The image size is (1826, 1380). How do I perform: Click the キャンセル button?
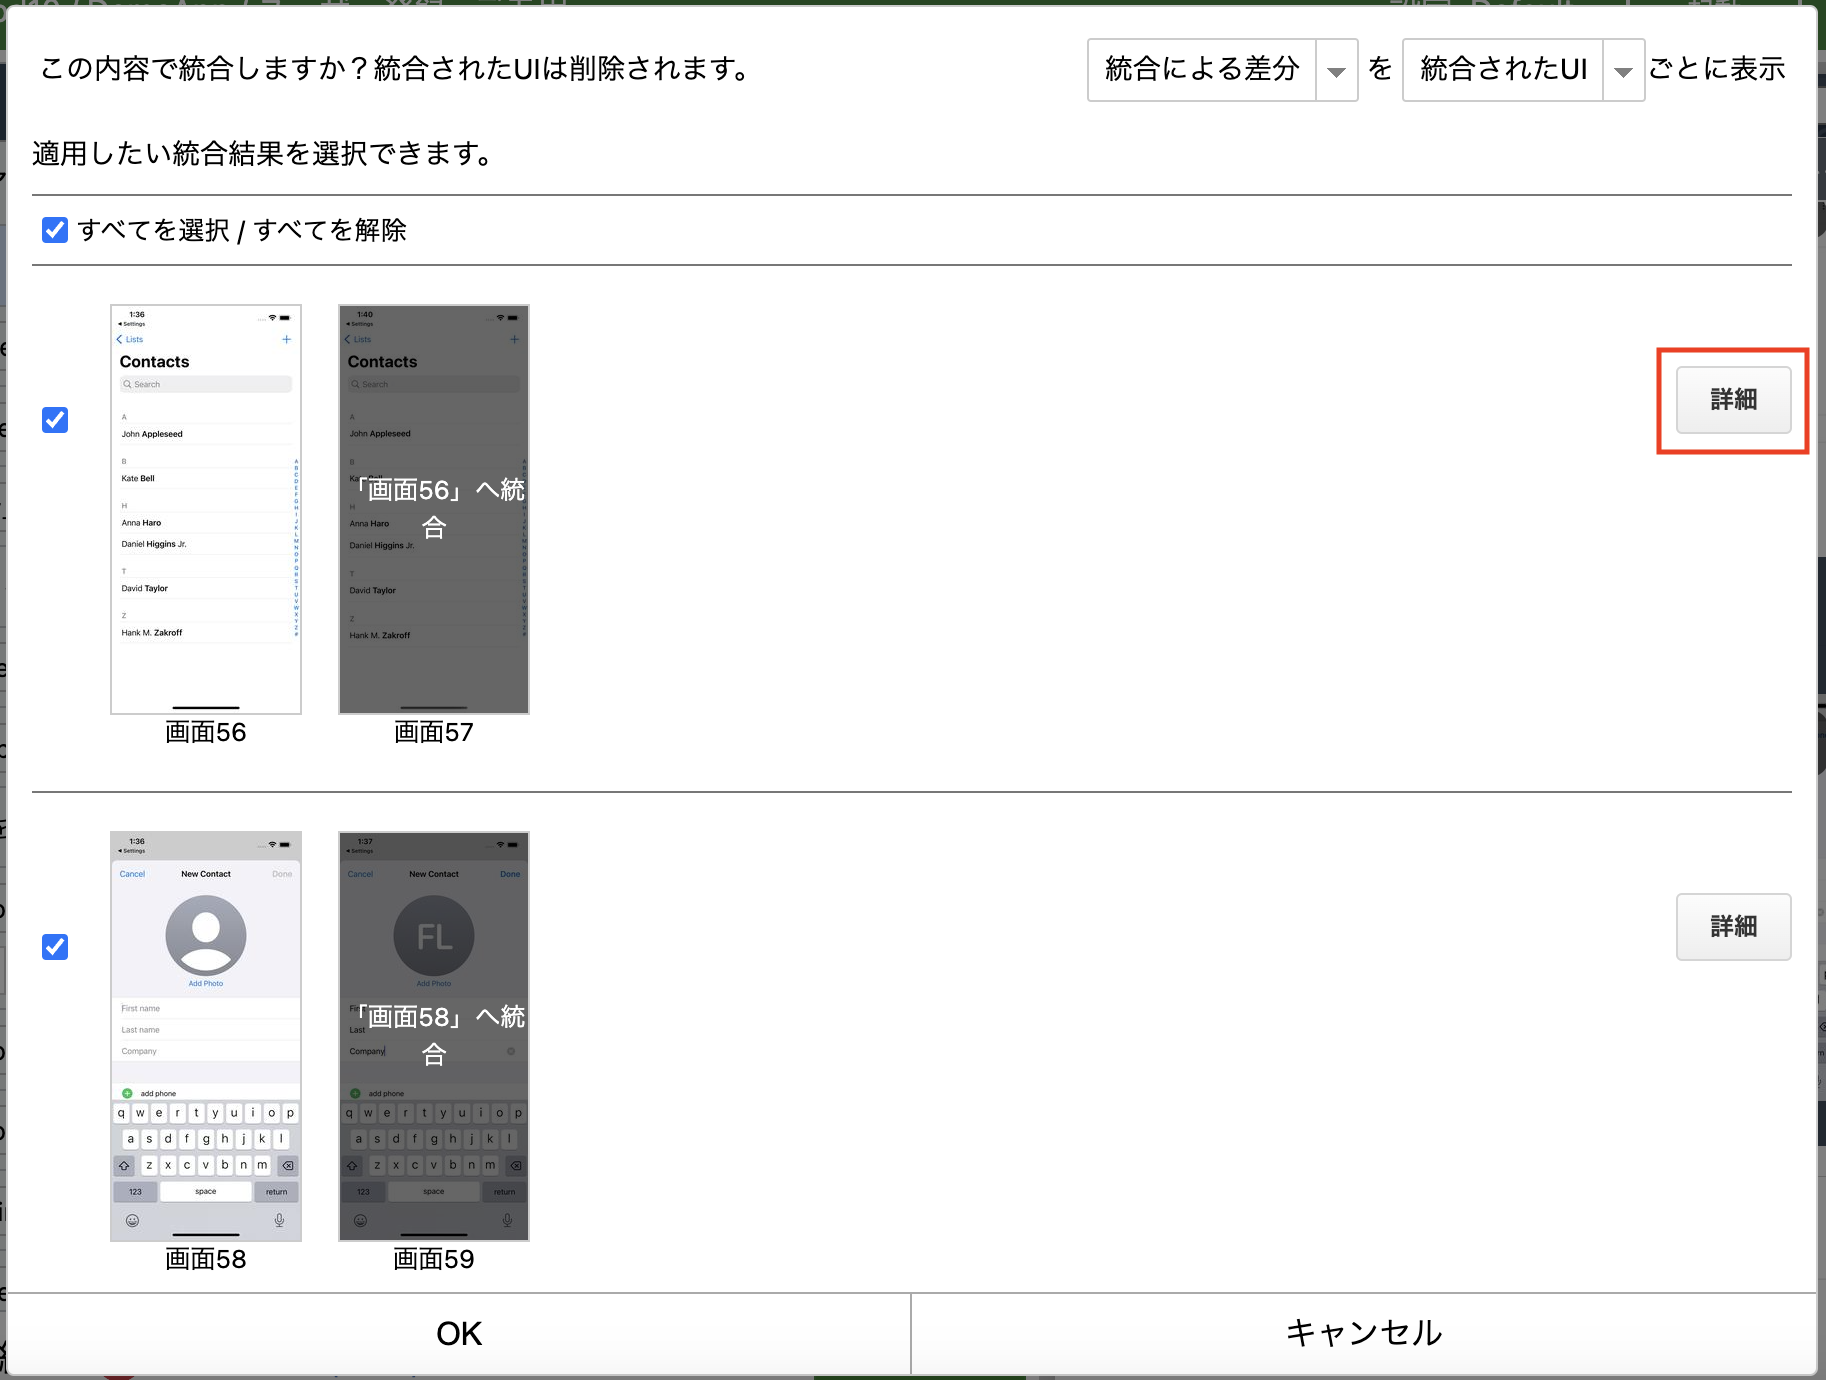[x=1364, y=1333]
